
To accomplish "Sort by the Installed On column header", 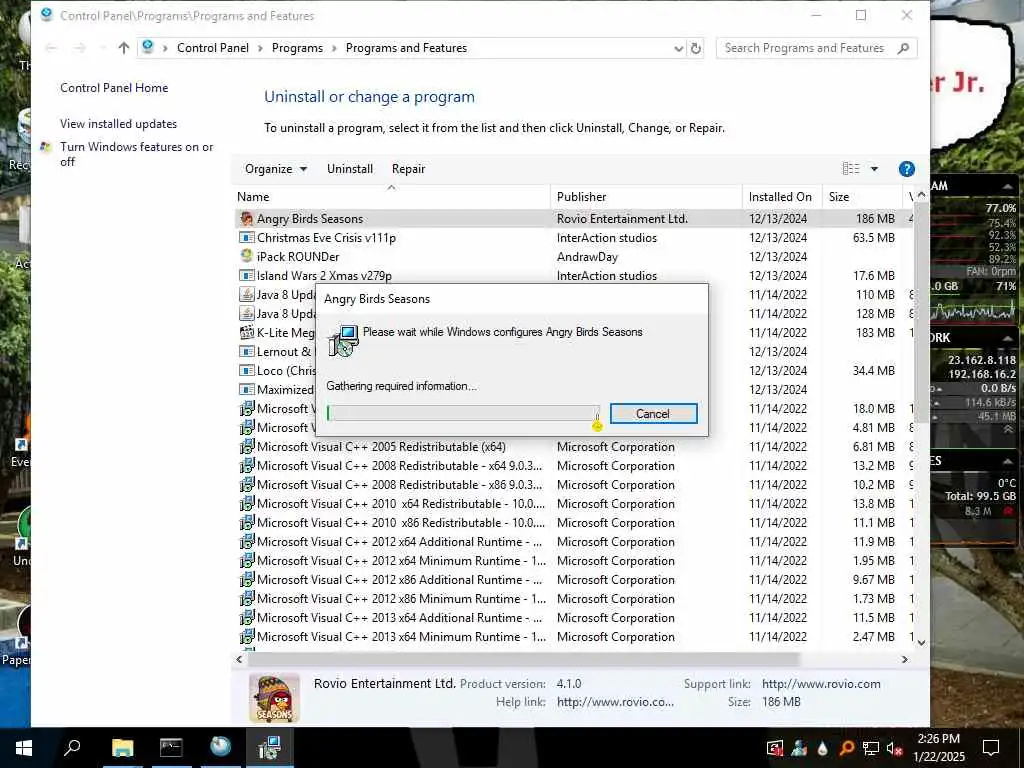I will [782, 197].
